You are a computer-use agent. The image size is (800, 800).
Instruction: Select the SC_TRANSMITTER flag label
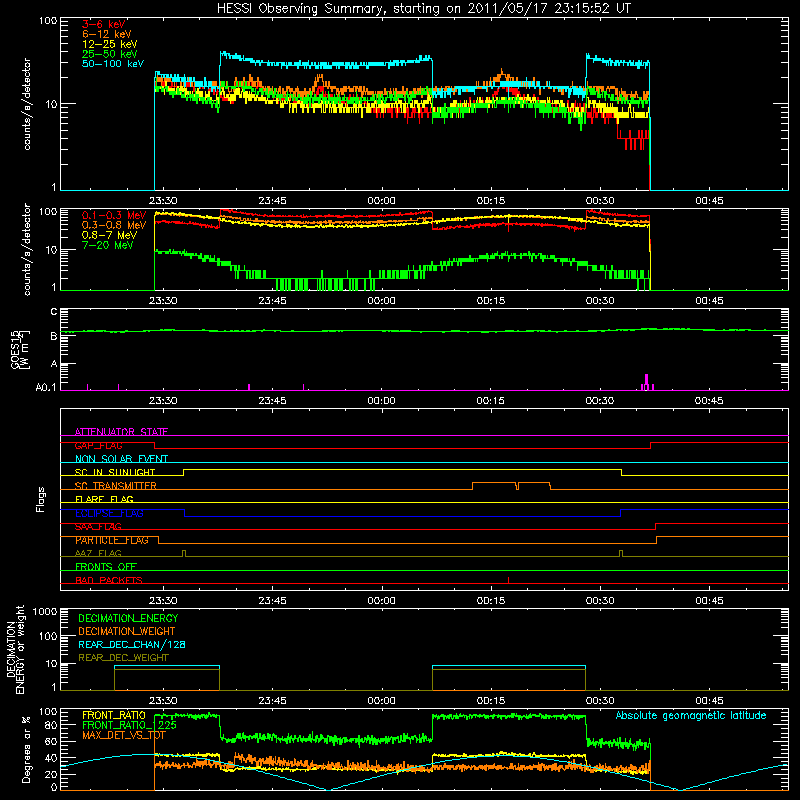tap(116, 486)
